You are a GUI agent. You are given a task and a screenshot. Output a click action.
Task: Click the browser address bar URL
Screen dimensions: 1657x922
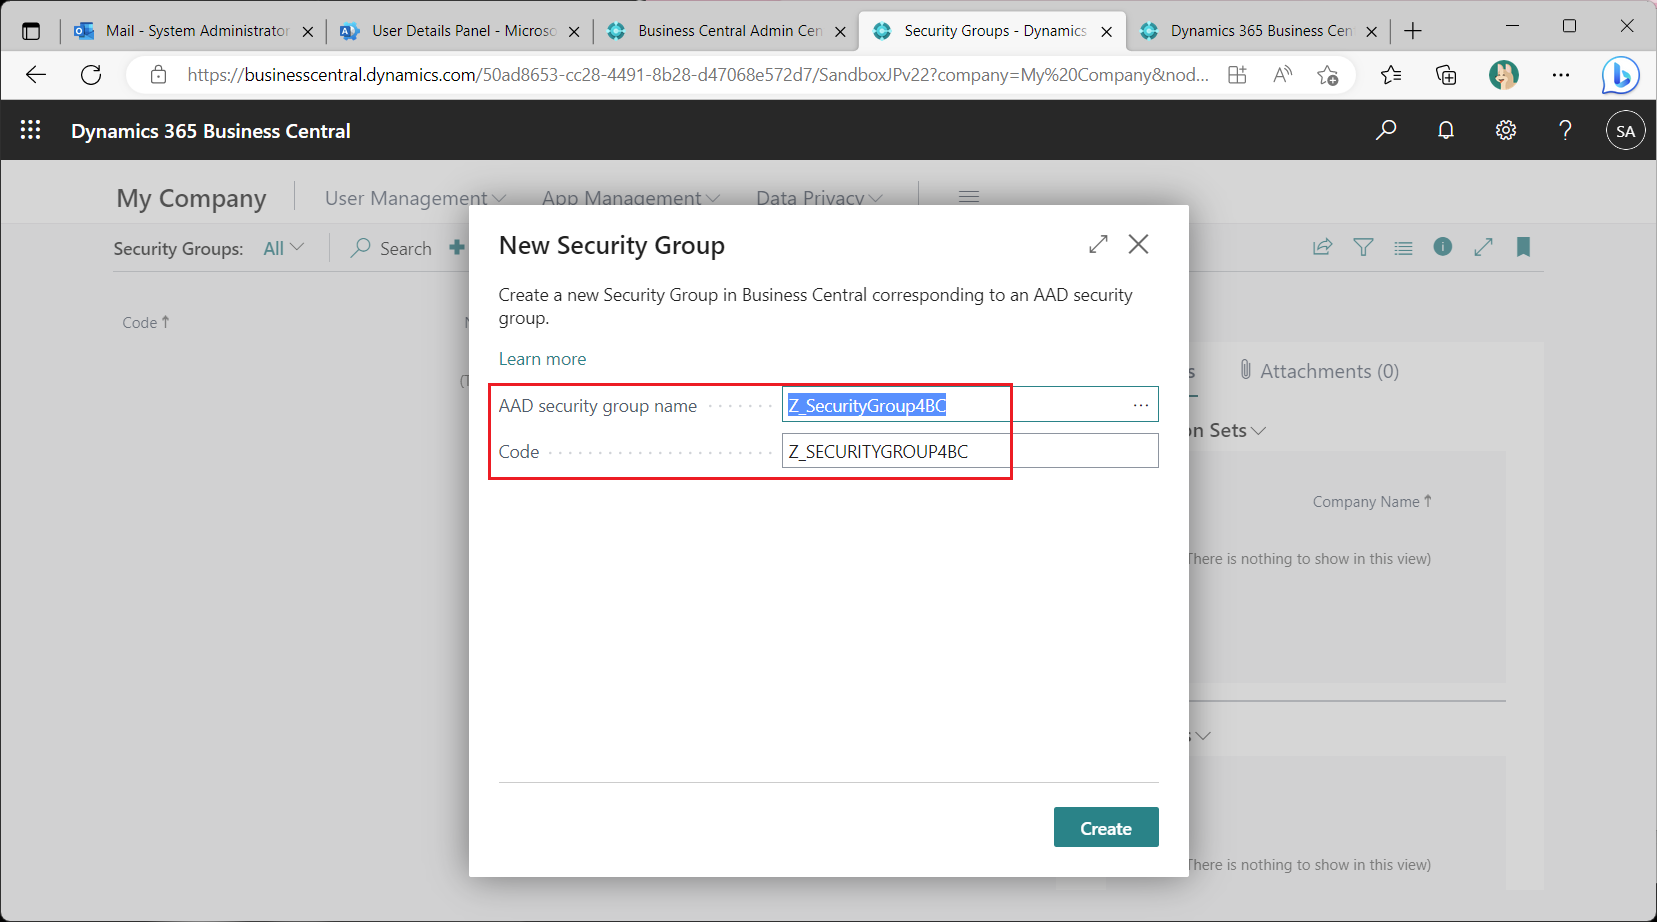697,75
